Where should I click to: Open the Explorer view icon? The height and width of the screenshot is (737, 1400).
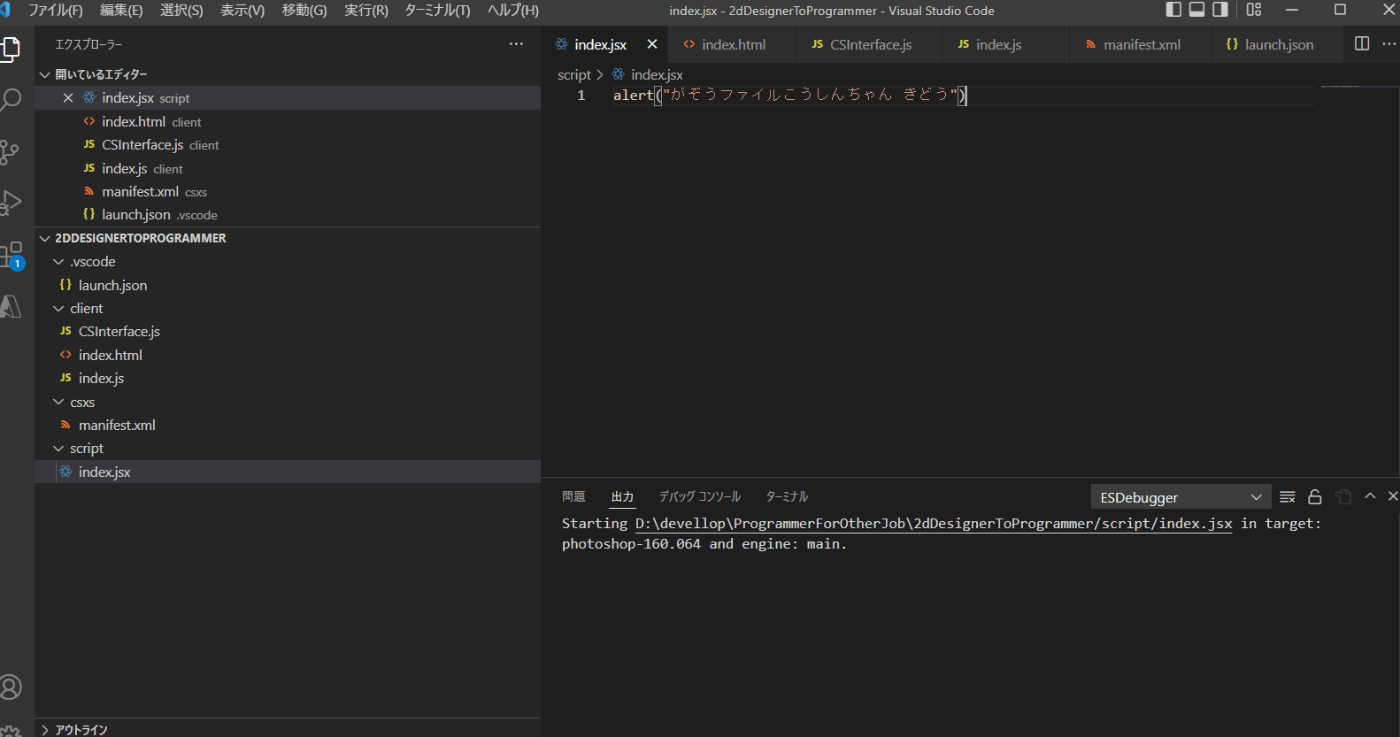click(10, 48)
